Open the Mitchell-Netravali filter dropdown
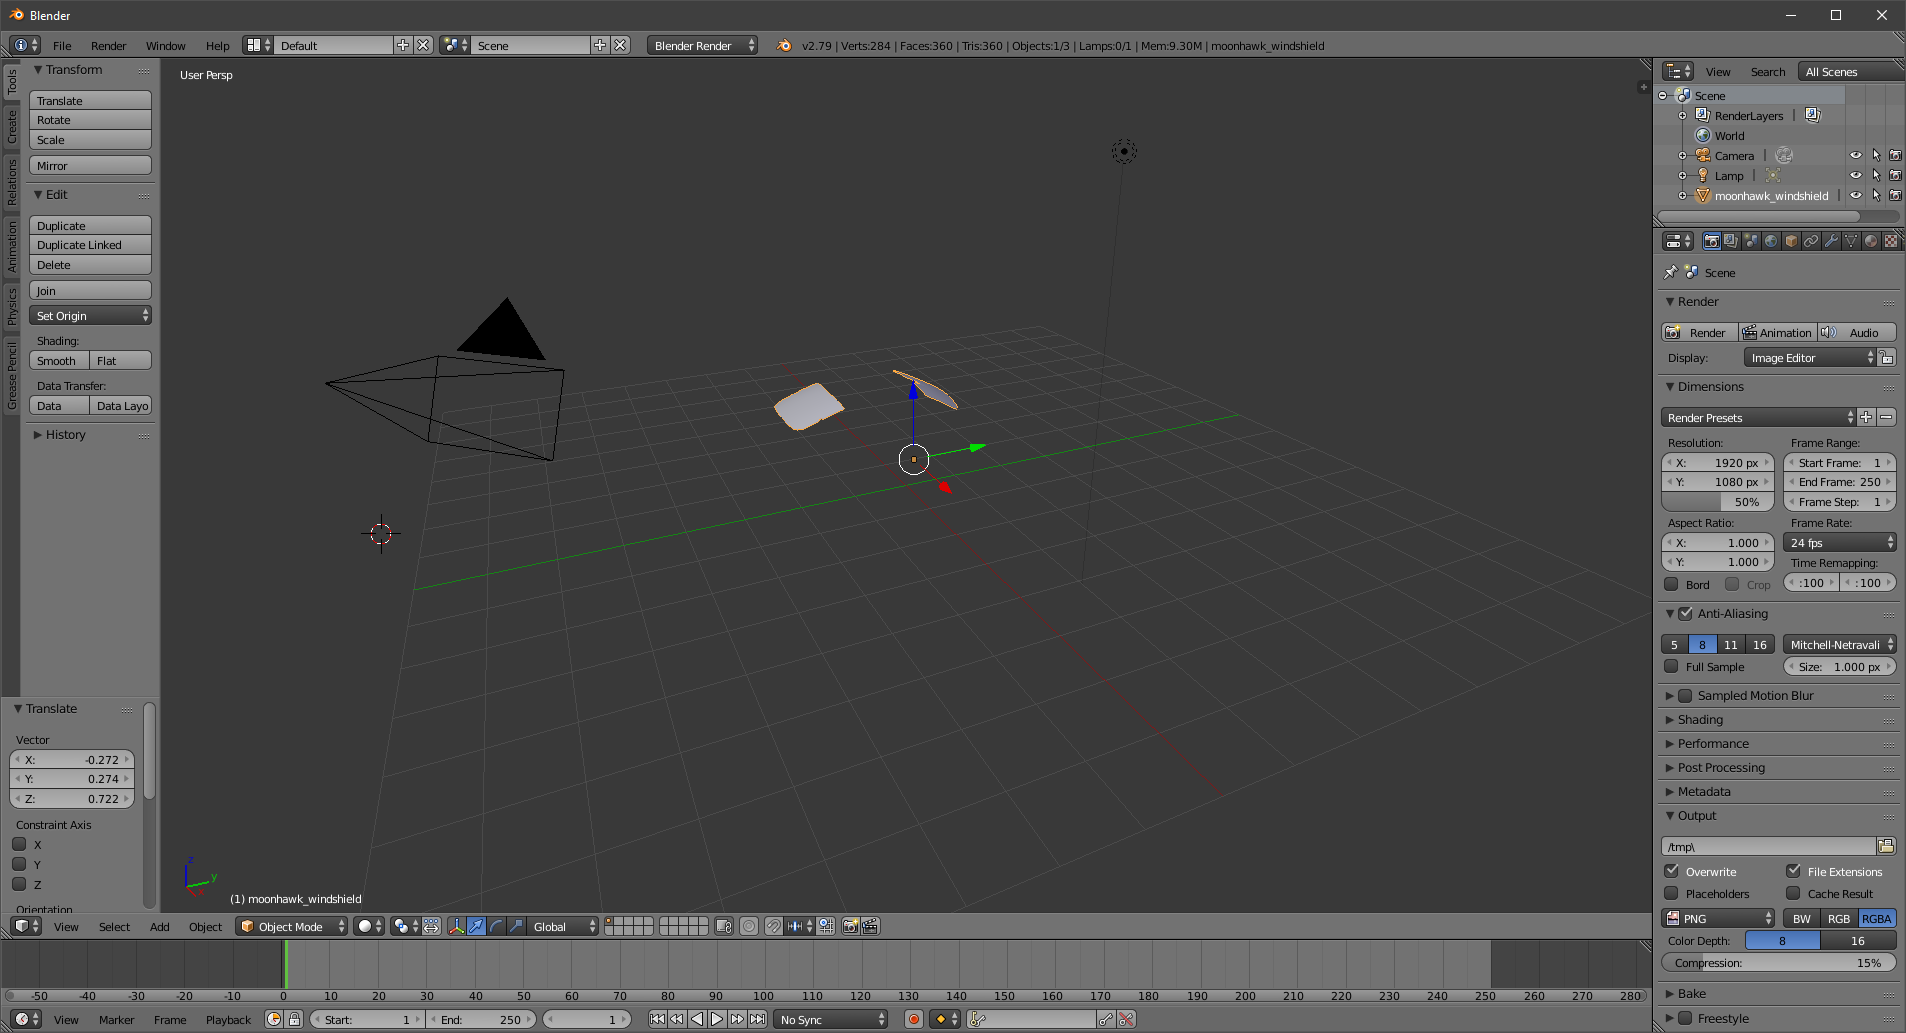Image resolution: width=1906 pixels, height=1033 pixels. pyautogui.click(x=1840, y=644)
